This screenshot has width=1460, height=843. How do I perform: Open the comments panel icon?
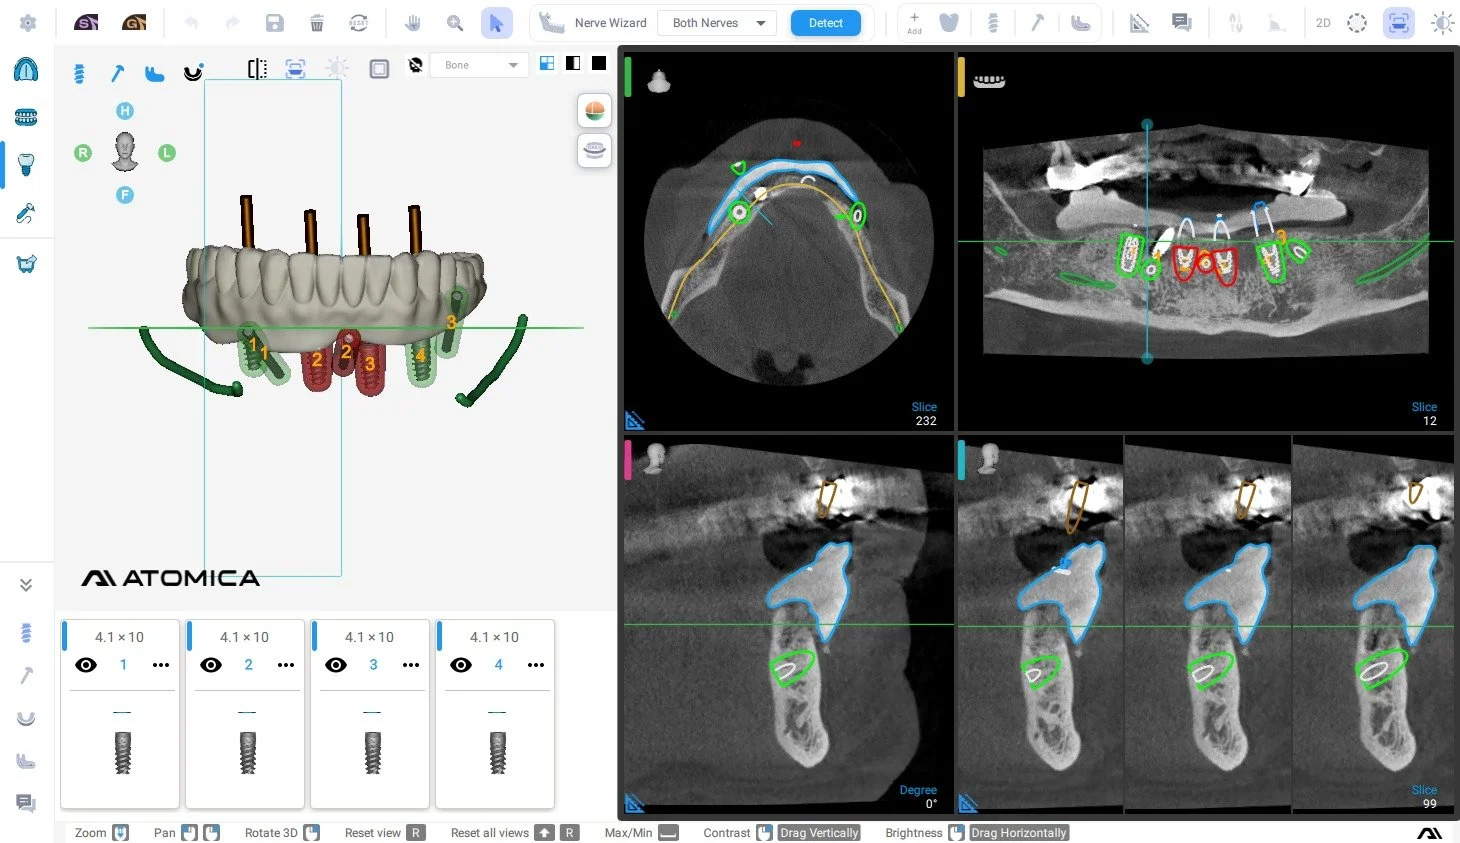click(x=1183, y=22)
